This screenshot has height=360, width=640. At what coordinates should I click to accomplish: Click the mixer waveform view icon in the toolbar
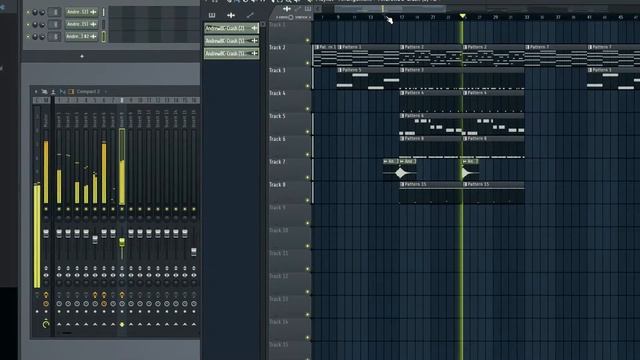click(62, 92)
